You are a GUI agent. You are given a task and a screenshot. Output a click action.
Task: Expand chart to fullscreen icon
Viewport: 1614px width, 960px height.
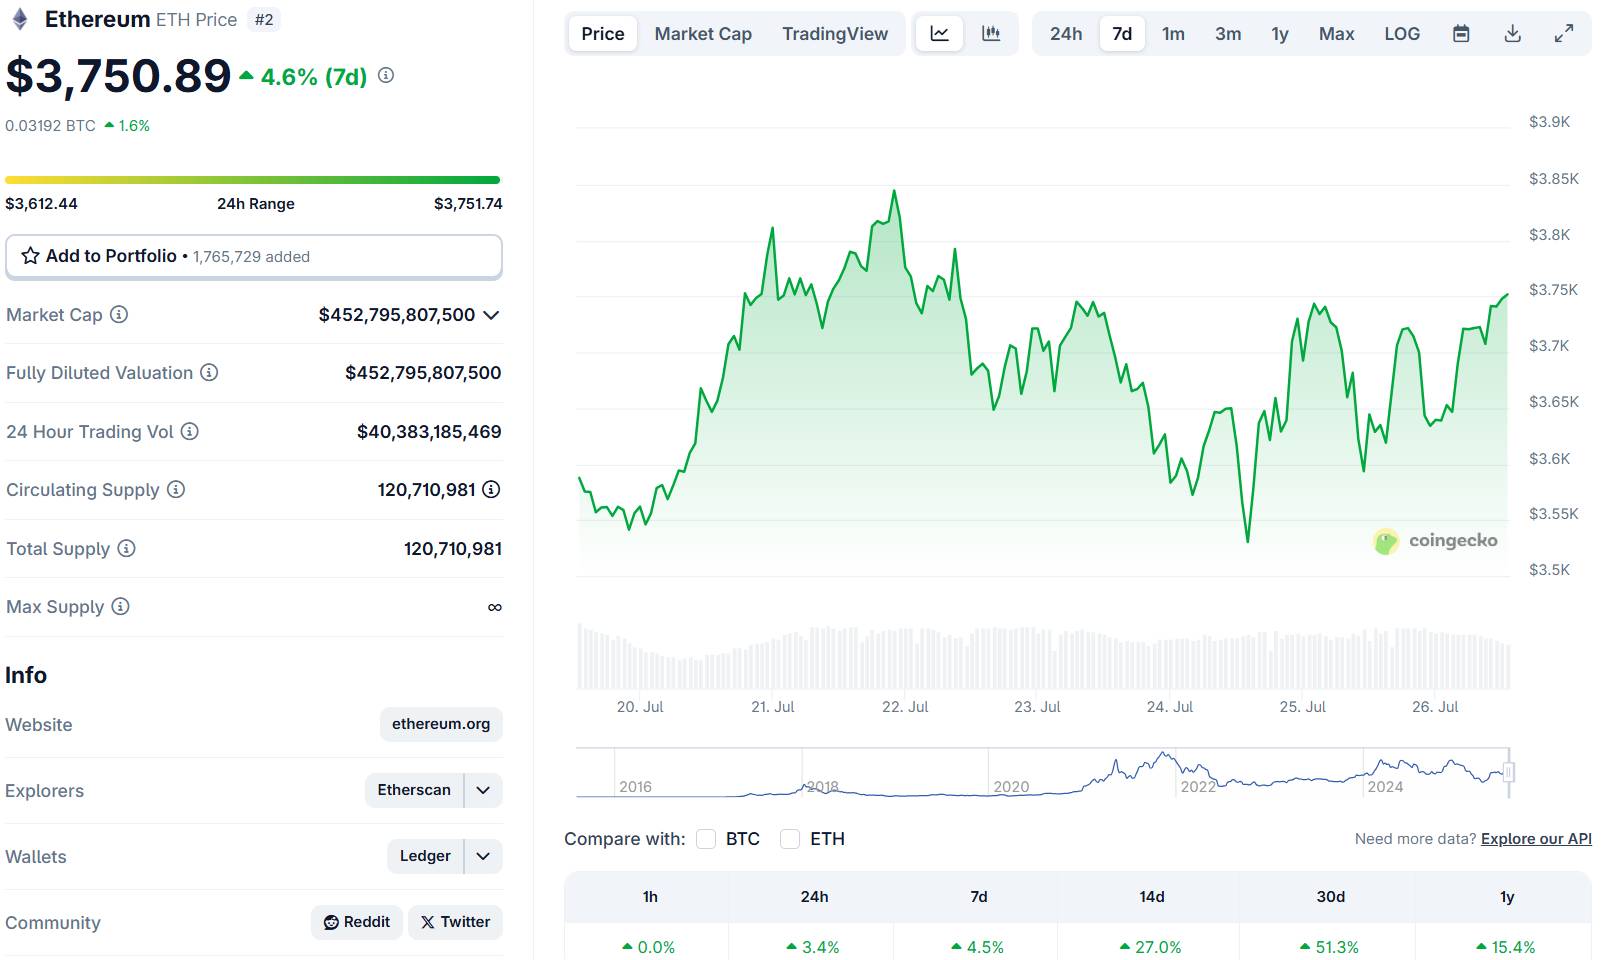point(1564,33)
